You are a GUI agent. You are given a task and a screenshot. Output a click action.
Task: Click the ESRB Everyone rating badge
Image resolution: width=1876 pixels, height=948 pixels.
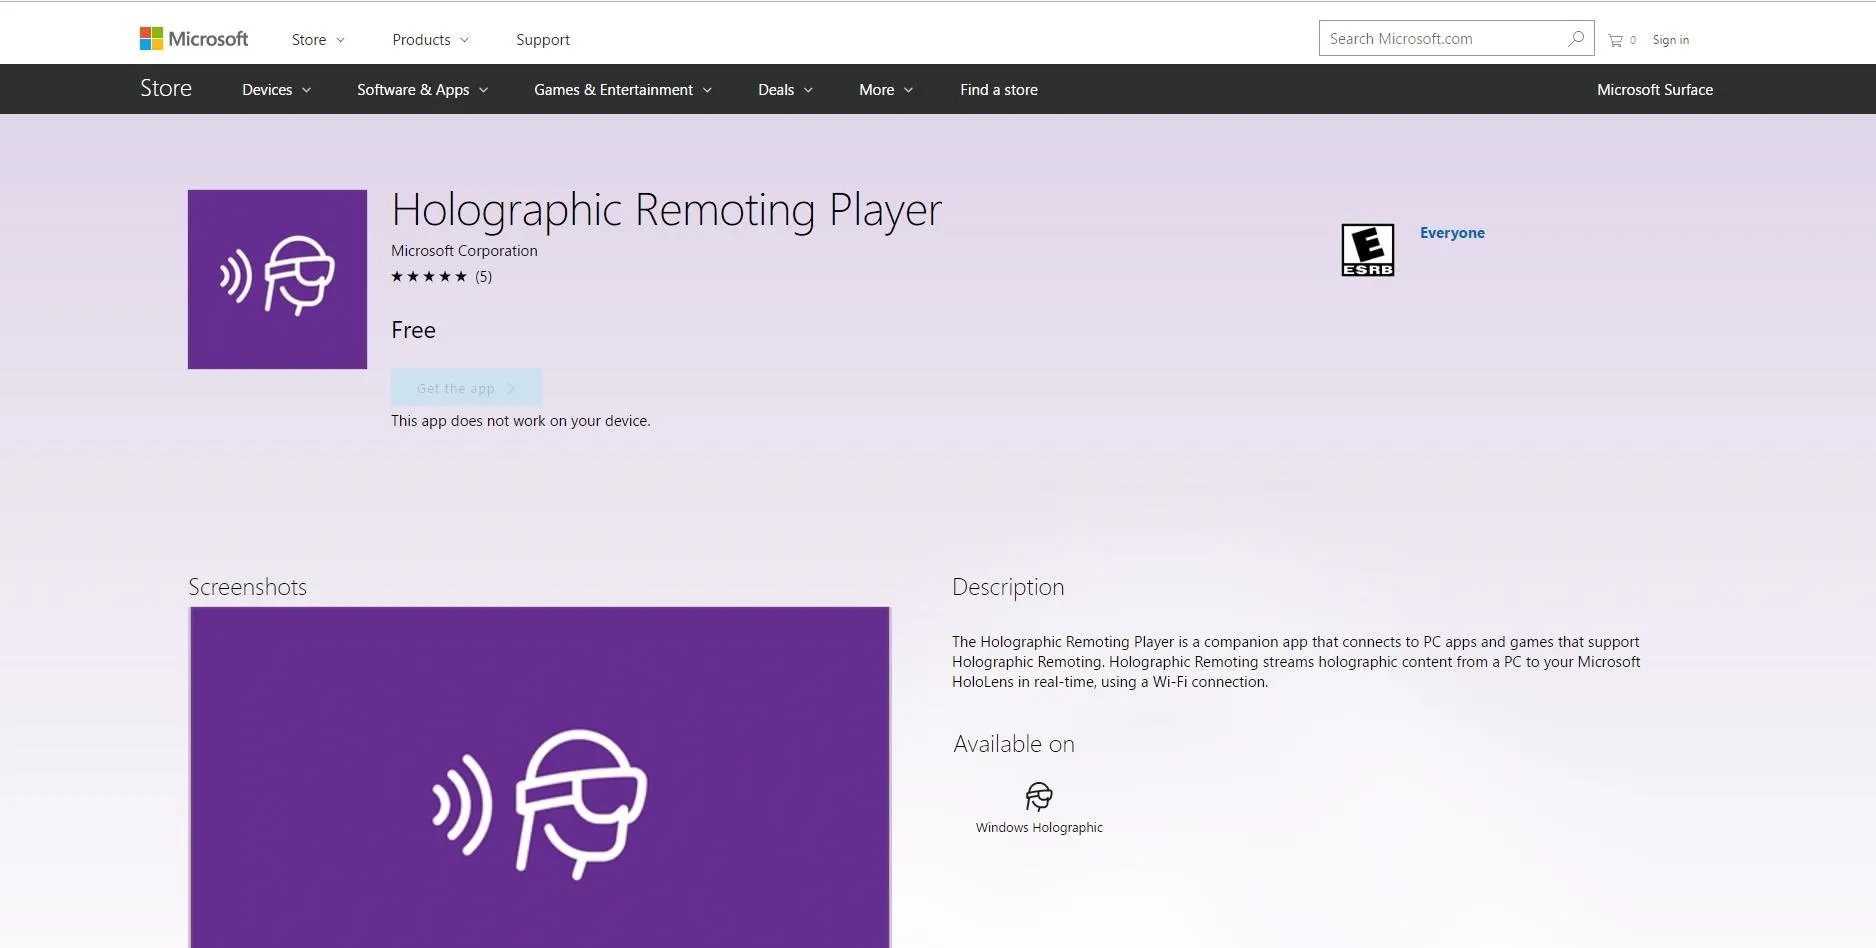coord(1367,250)
